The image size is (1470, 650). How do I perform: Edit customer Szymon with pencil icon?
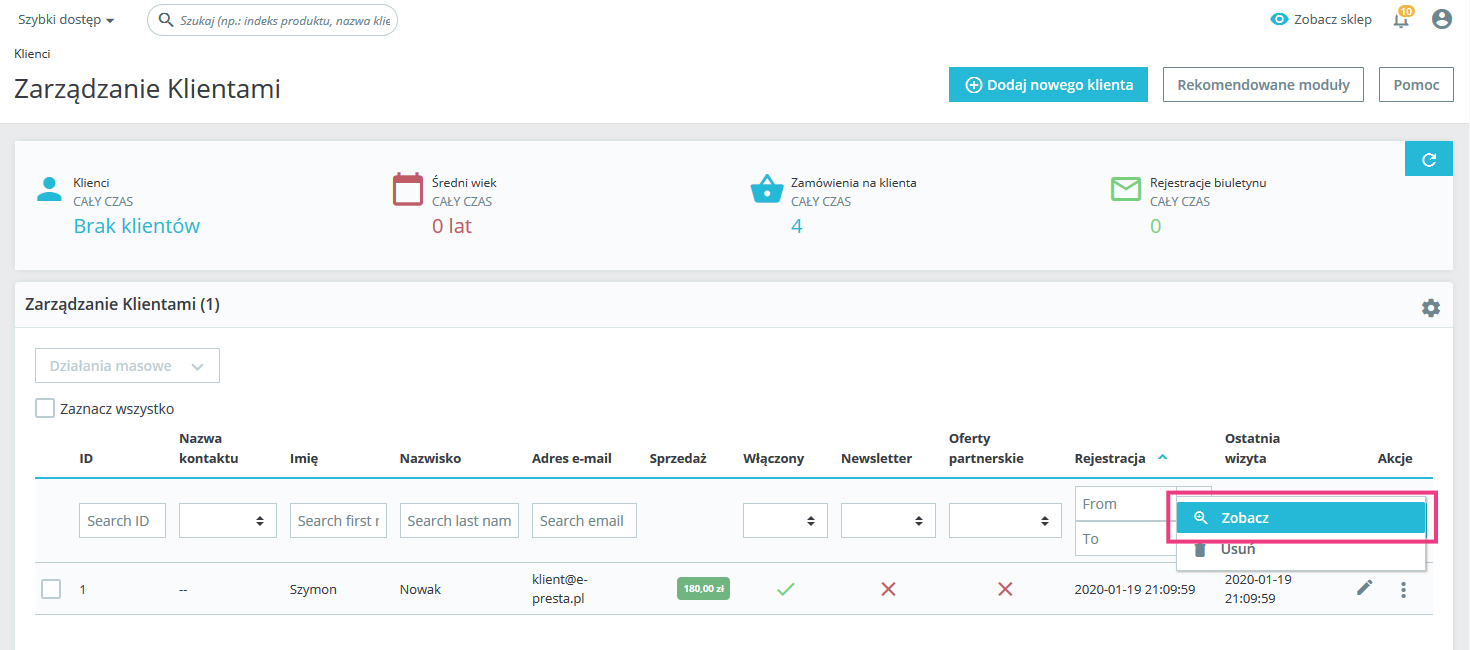click(1364, 589)
